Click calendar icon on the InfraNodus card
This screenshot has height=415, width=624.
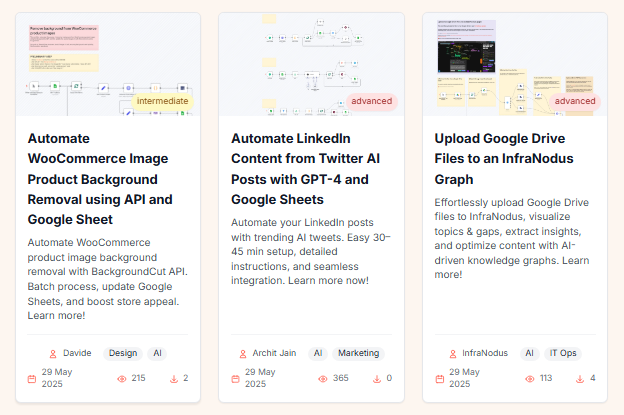[440, 379]
